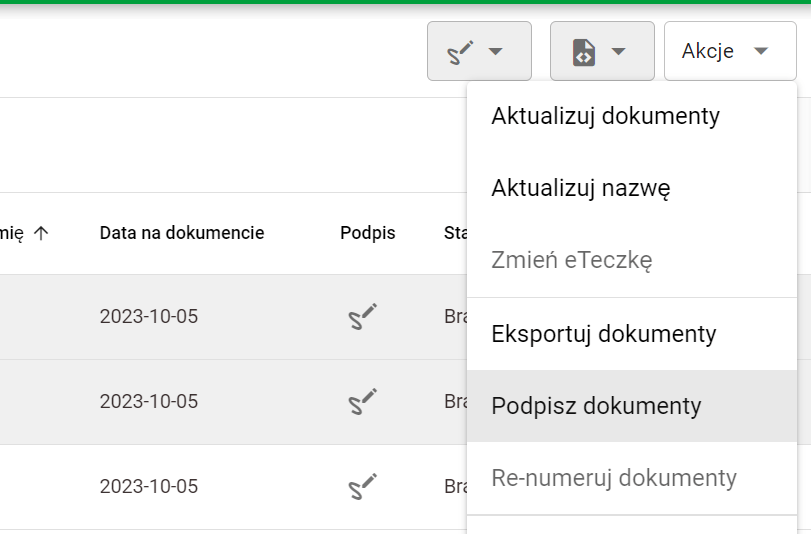Click the ascending sort arrow in header
This screenshot has height=534, width=811.
[x=41, y=233]
